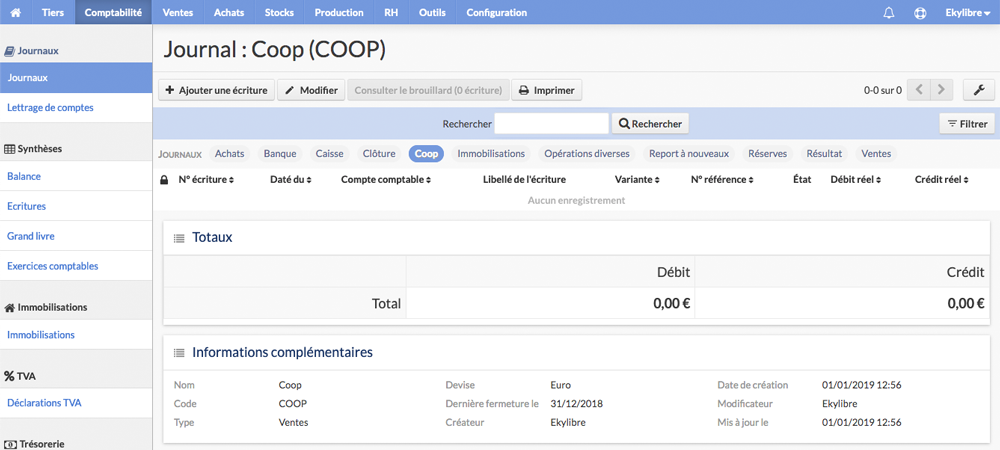Select the Achats journal tab
The width and height of the screenshot is (1000, 450).
(x=230, y=154)
